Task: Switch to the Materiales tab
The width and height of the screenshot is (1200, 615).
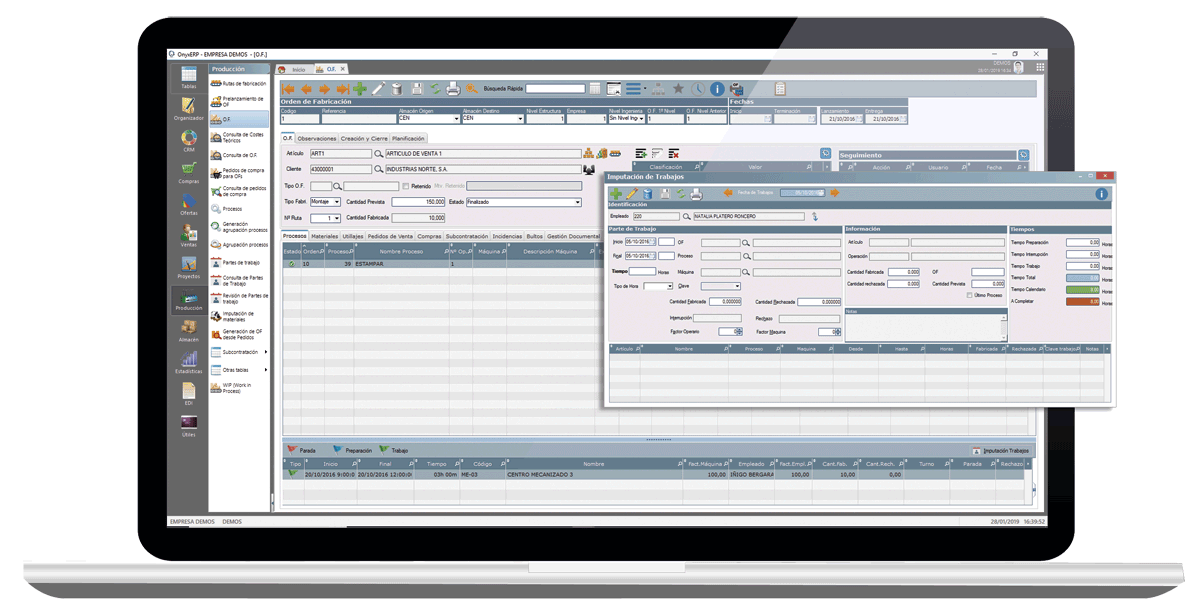Action: [324, 236]
